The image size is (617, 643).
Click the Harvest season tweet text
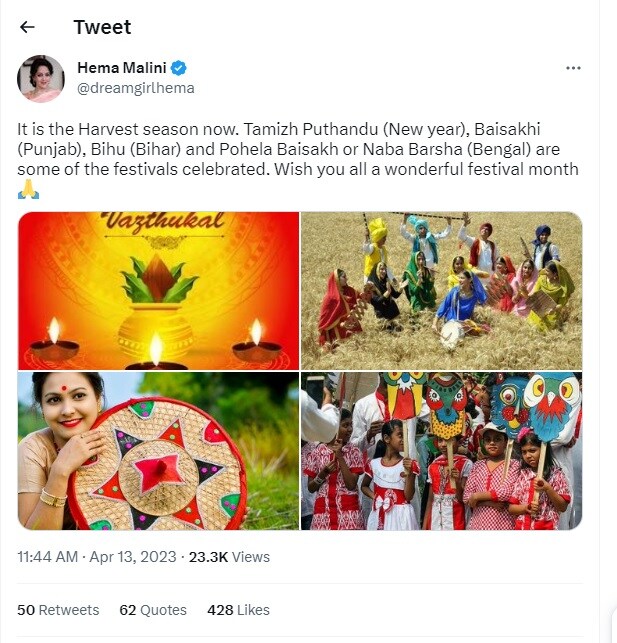click(x=298, y=150)
